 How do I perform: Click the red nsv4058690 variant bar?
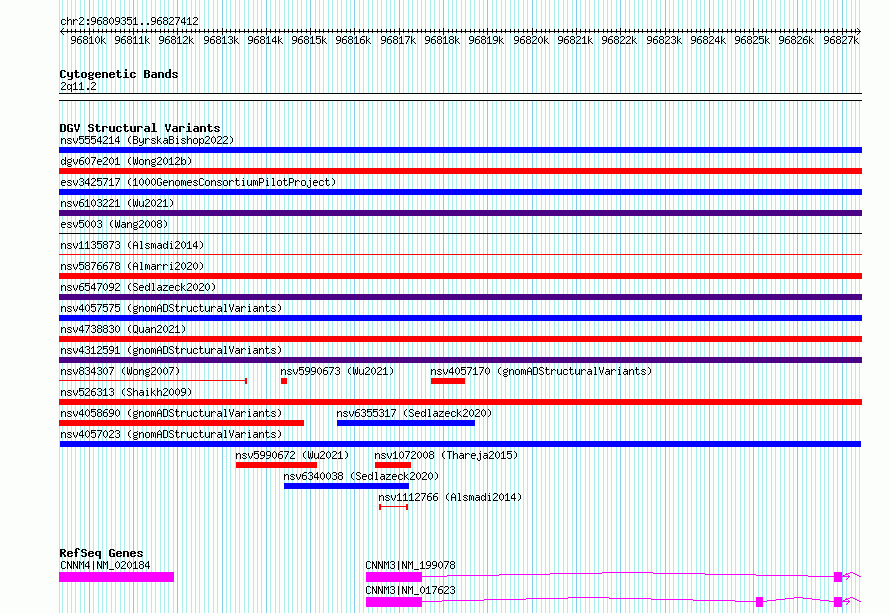[182, 423]
